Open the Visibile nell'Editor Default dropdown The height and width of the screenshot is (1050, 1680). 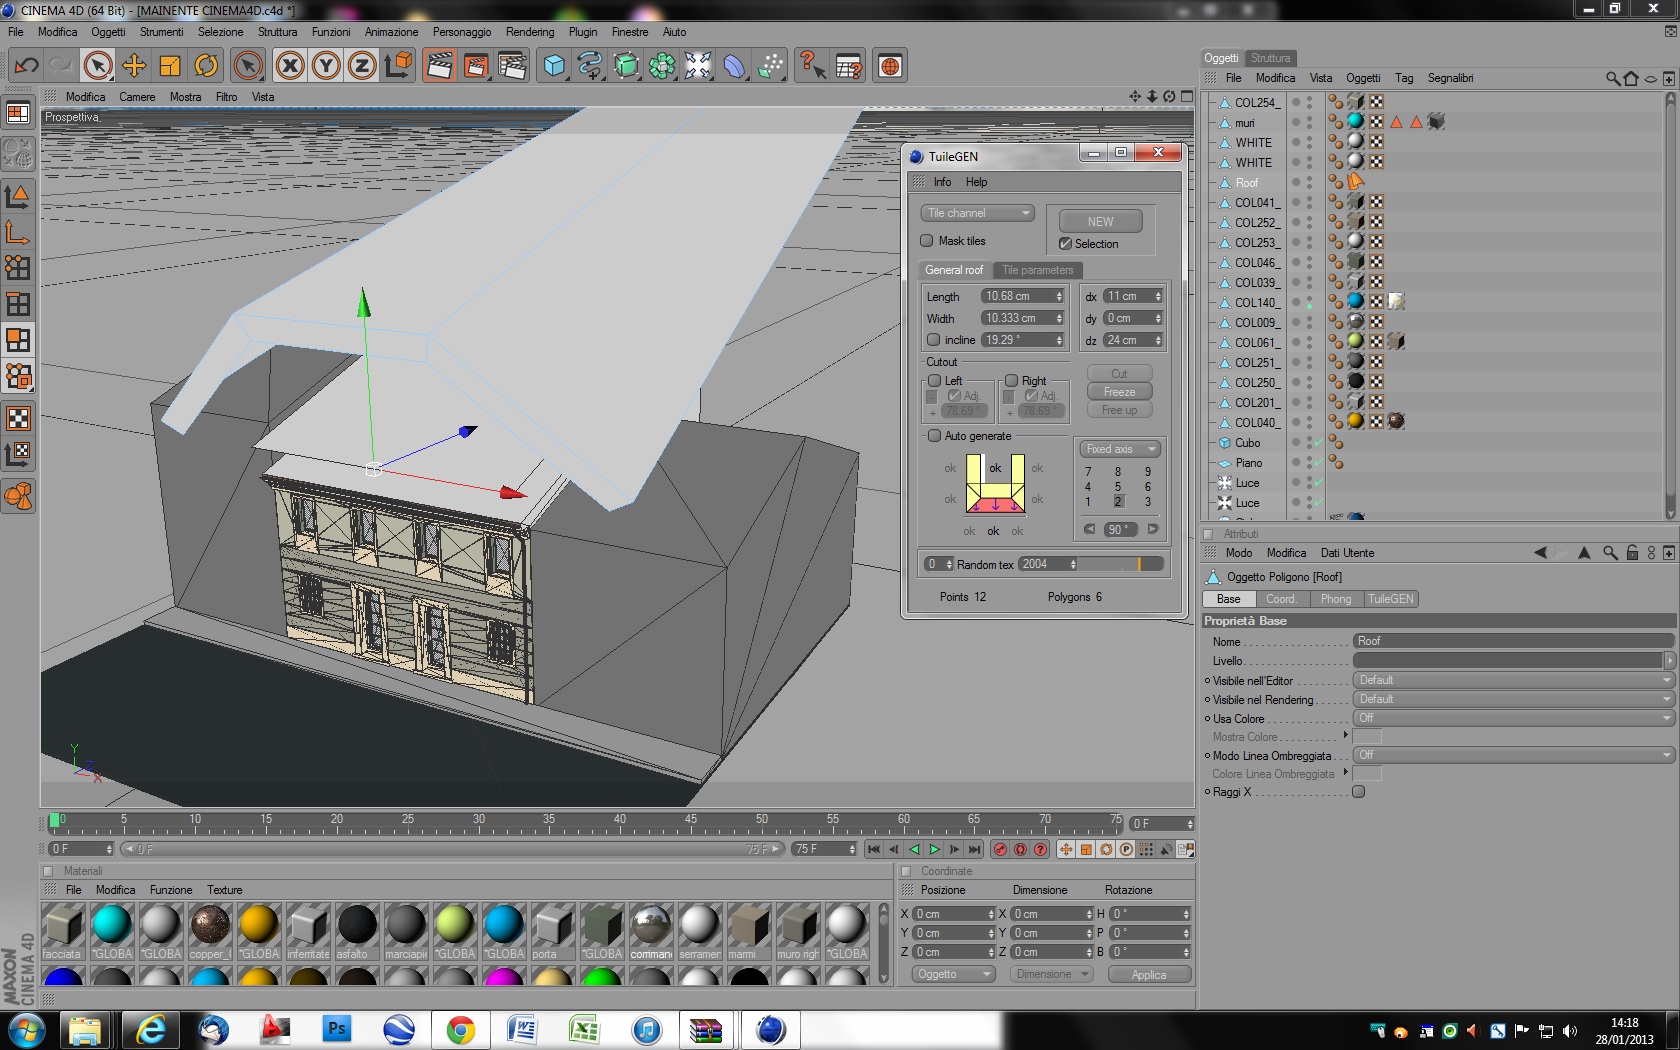pyautogui.click(x=1512, y=680)
